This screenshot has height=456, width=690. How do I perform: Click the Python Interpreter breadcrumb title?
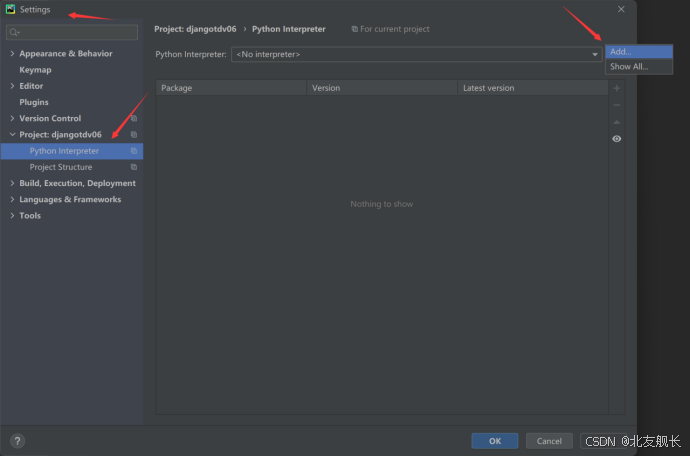pos(289,29)
